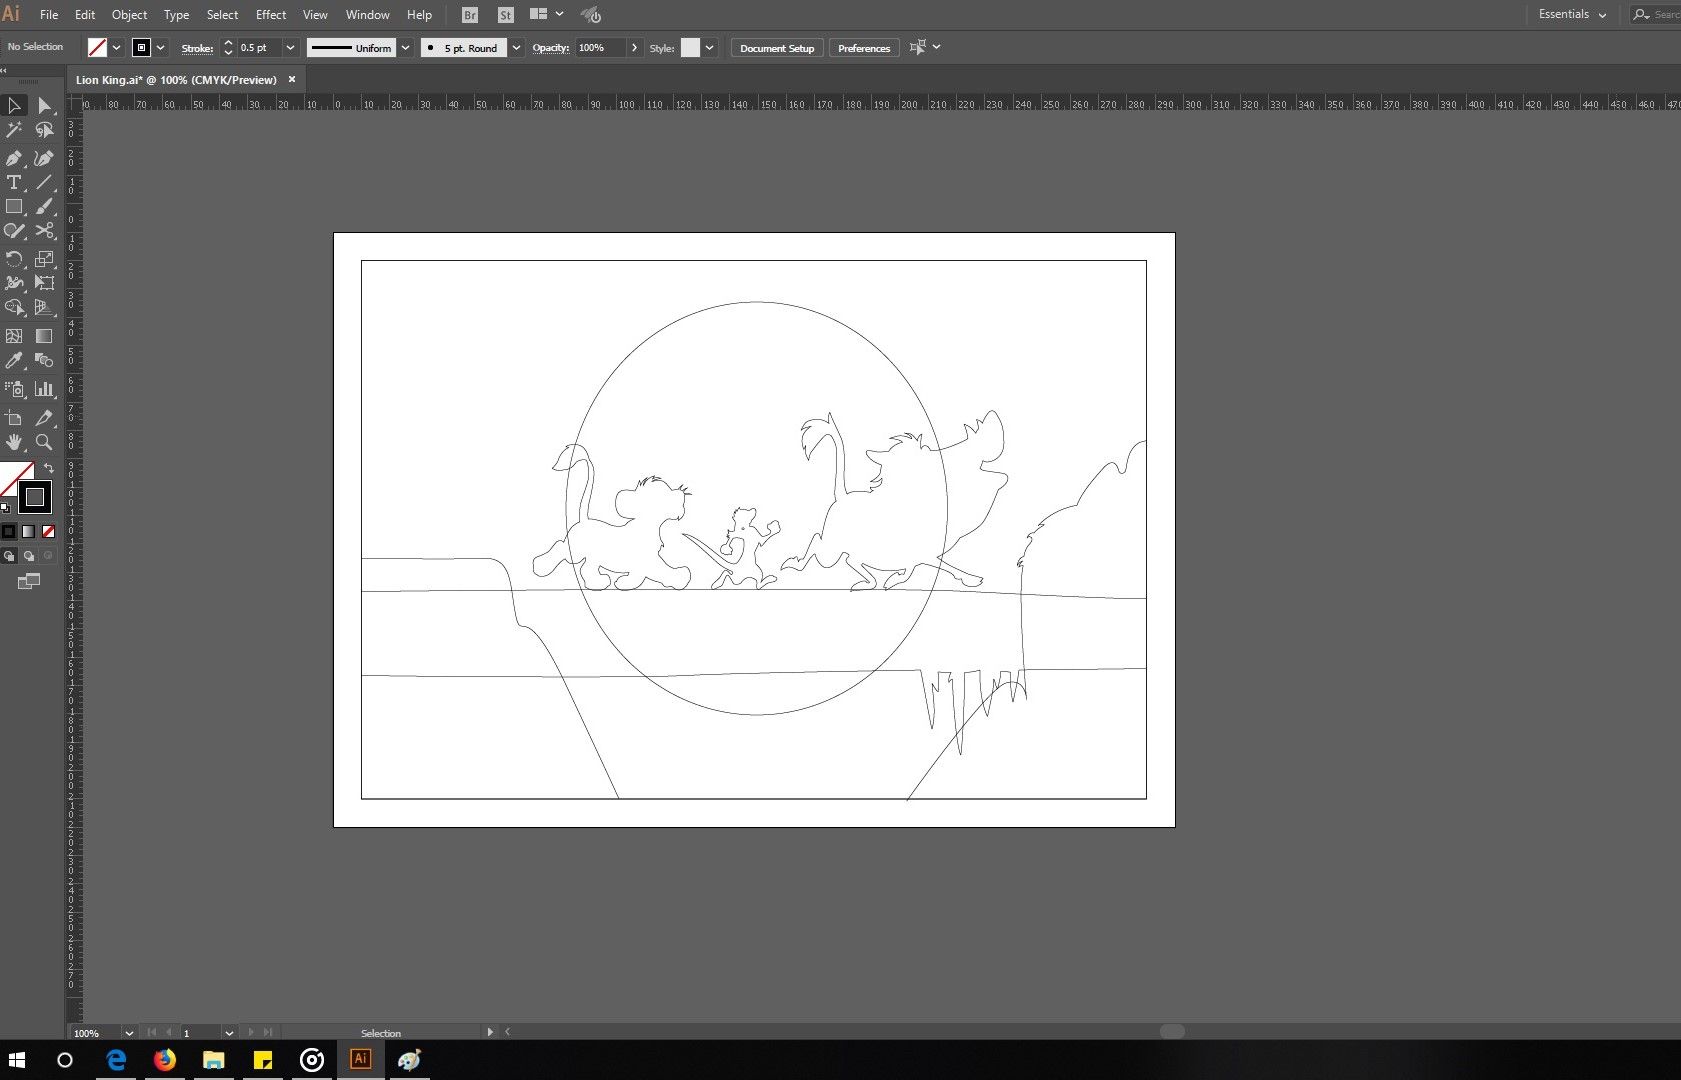Switch to Lion King.ai document tab

[x=176, y=80]
